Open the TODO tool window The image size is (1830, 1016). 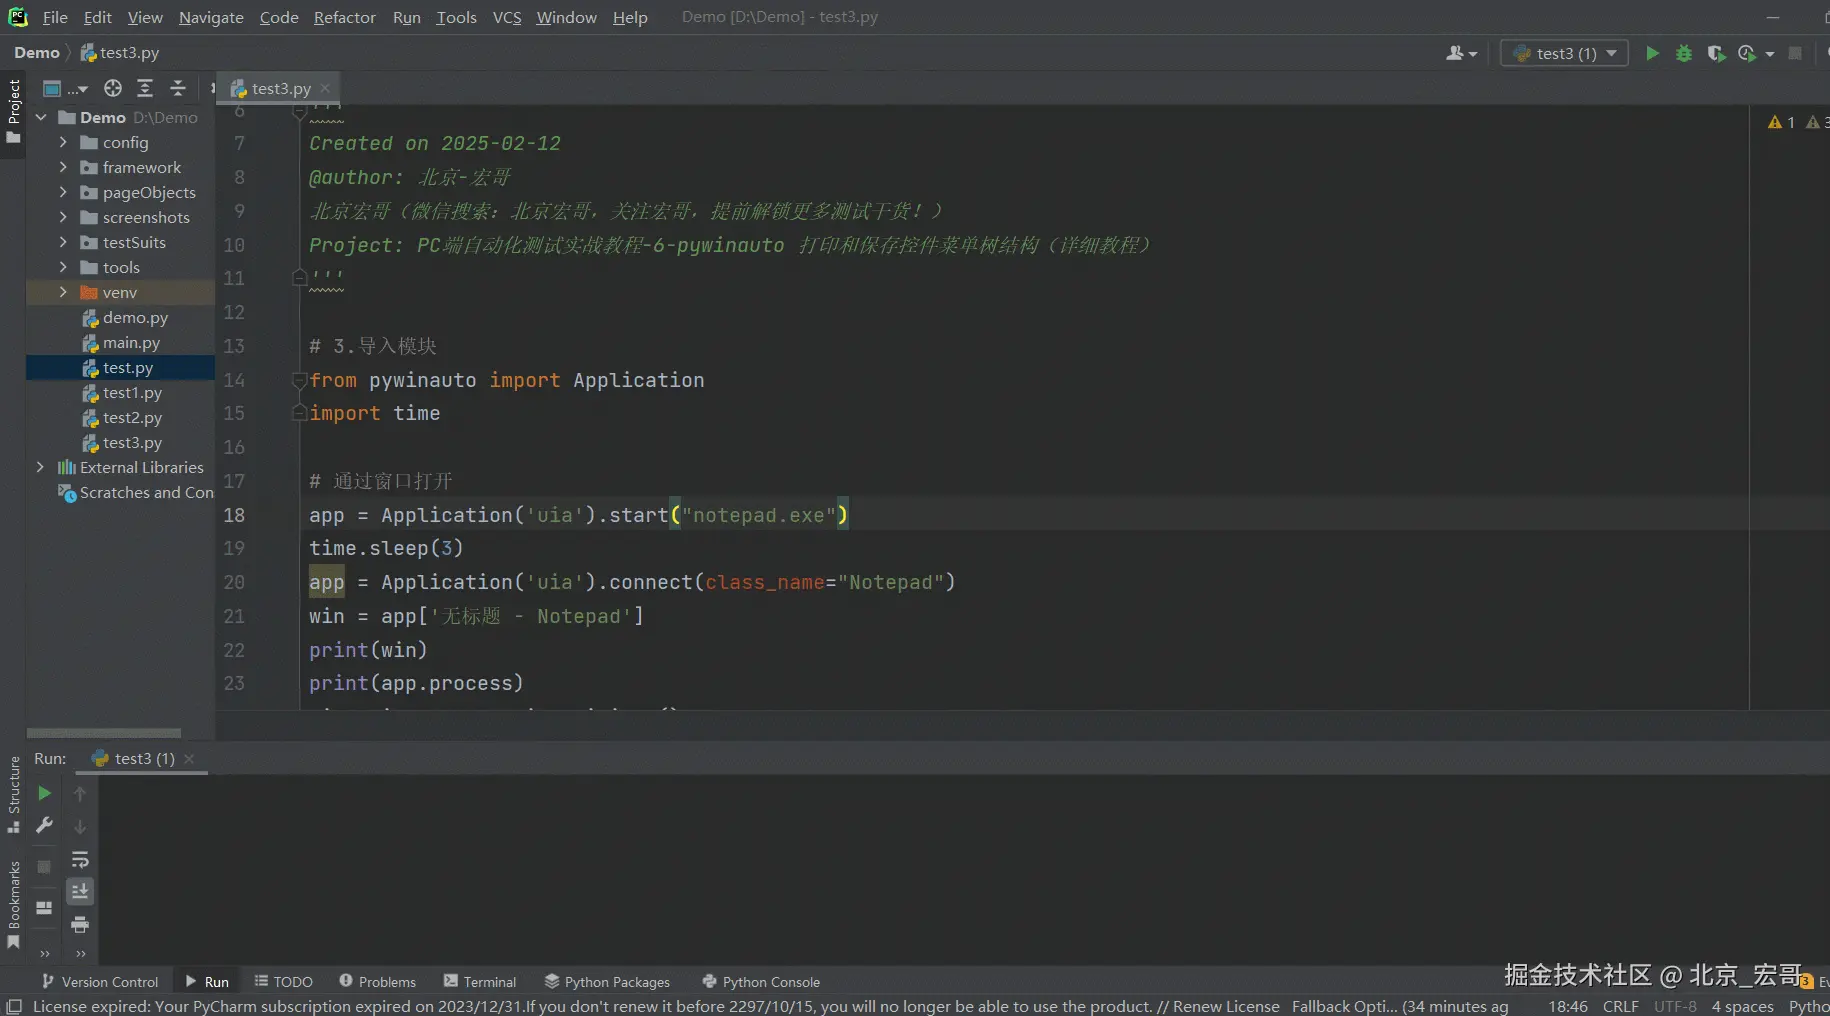pos(283,982)
